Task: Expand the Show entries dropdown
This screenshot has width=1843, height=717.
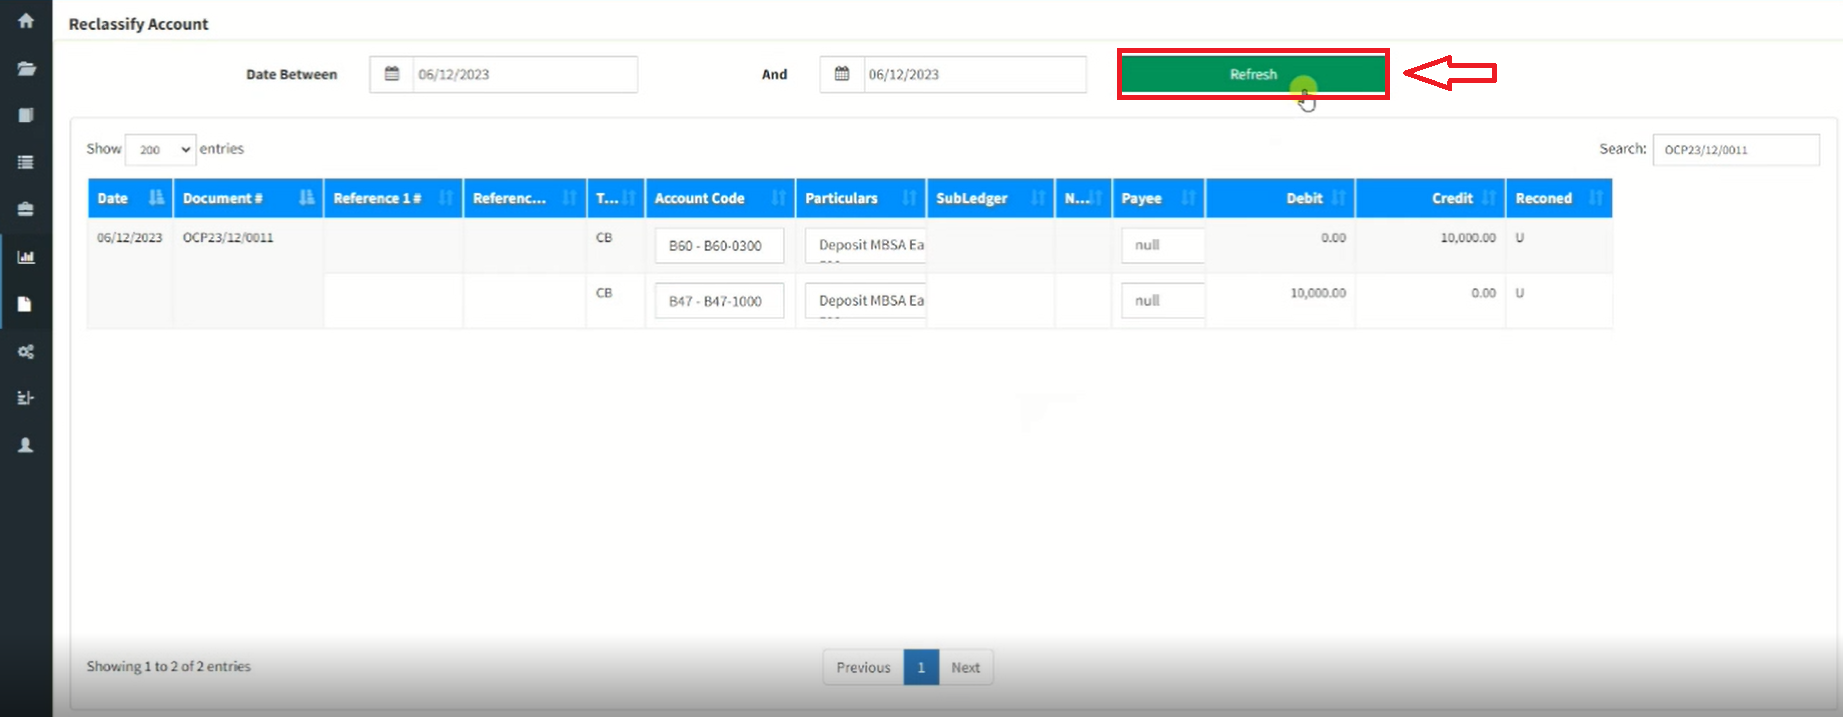Action: (160, 149)
